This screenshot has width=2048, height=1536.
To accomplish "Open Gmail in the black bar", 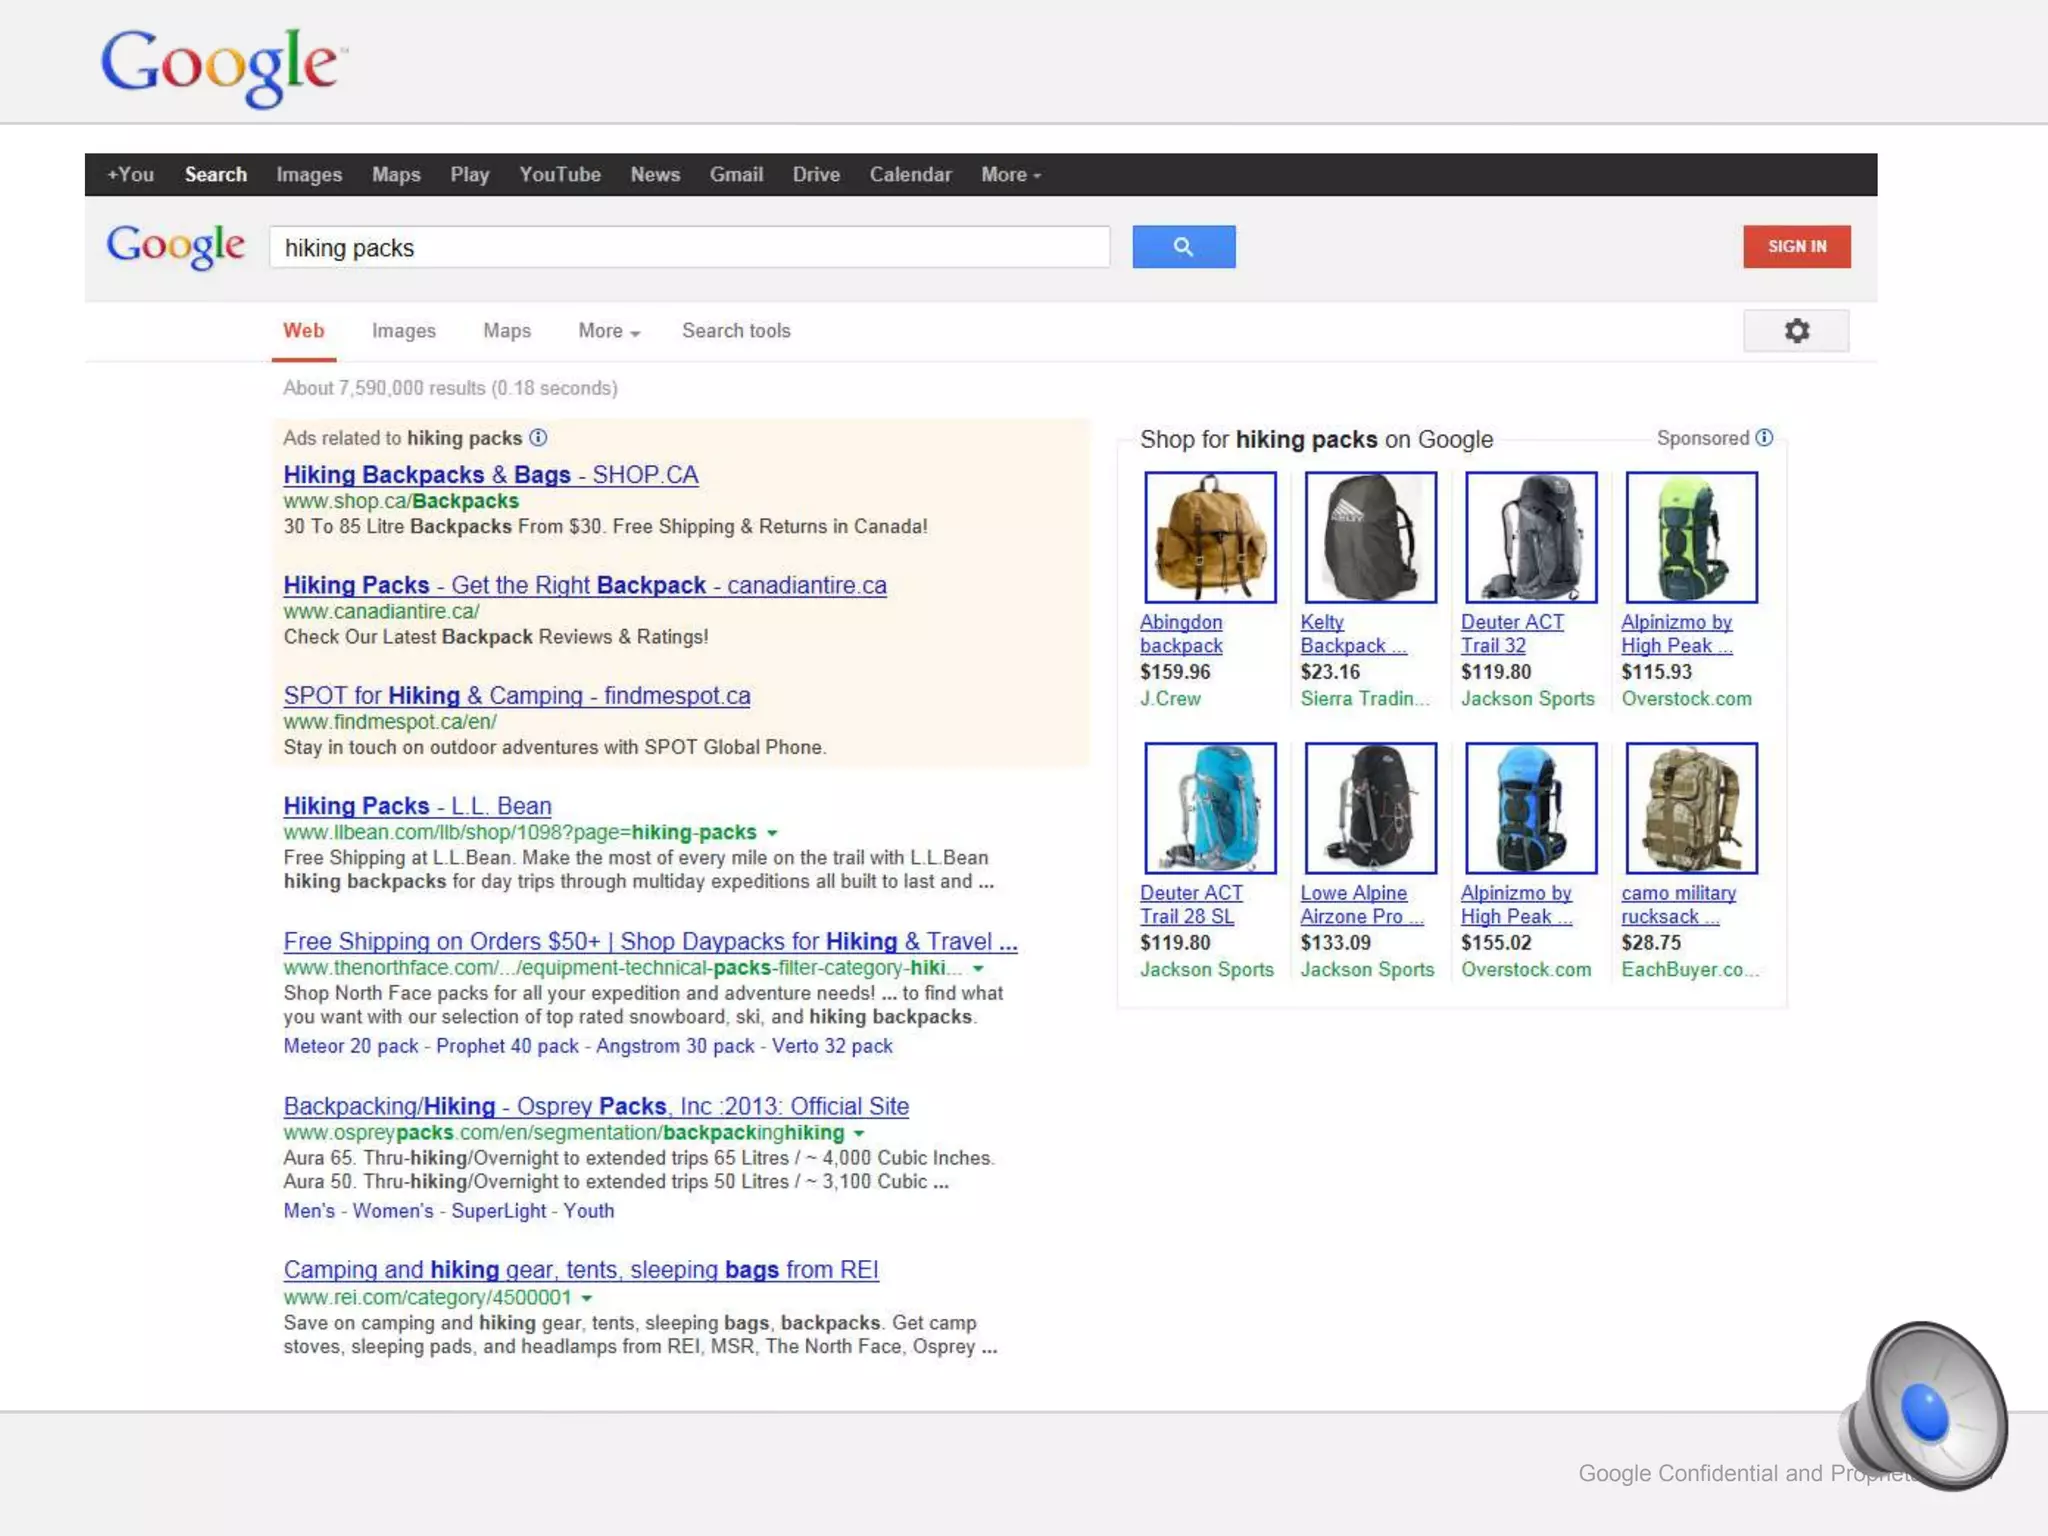I will pyautogui.click(x=736, y=175).
